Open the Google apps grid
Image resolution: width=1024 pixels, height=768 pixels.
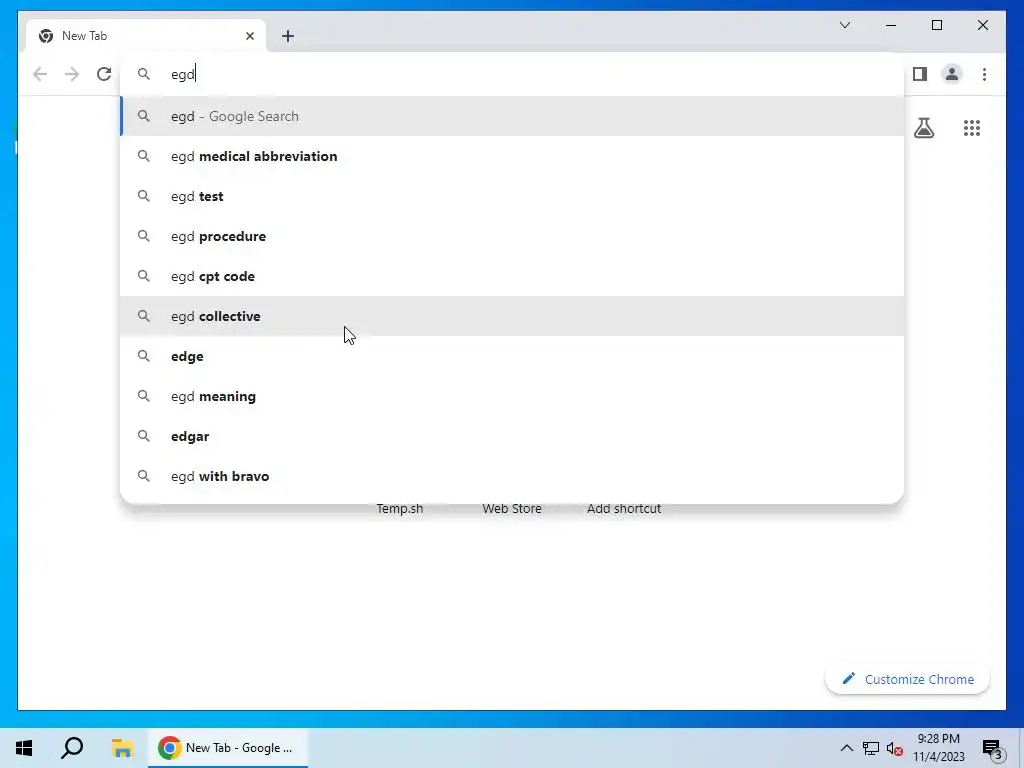972,128
